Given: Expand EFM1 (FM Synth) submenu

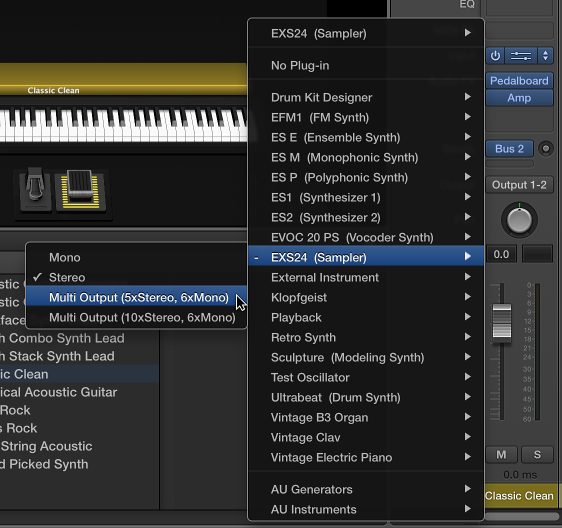Looking at the screenshot, I should (366, 118).
